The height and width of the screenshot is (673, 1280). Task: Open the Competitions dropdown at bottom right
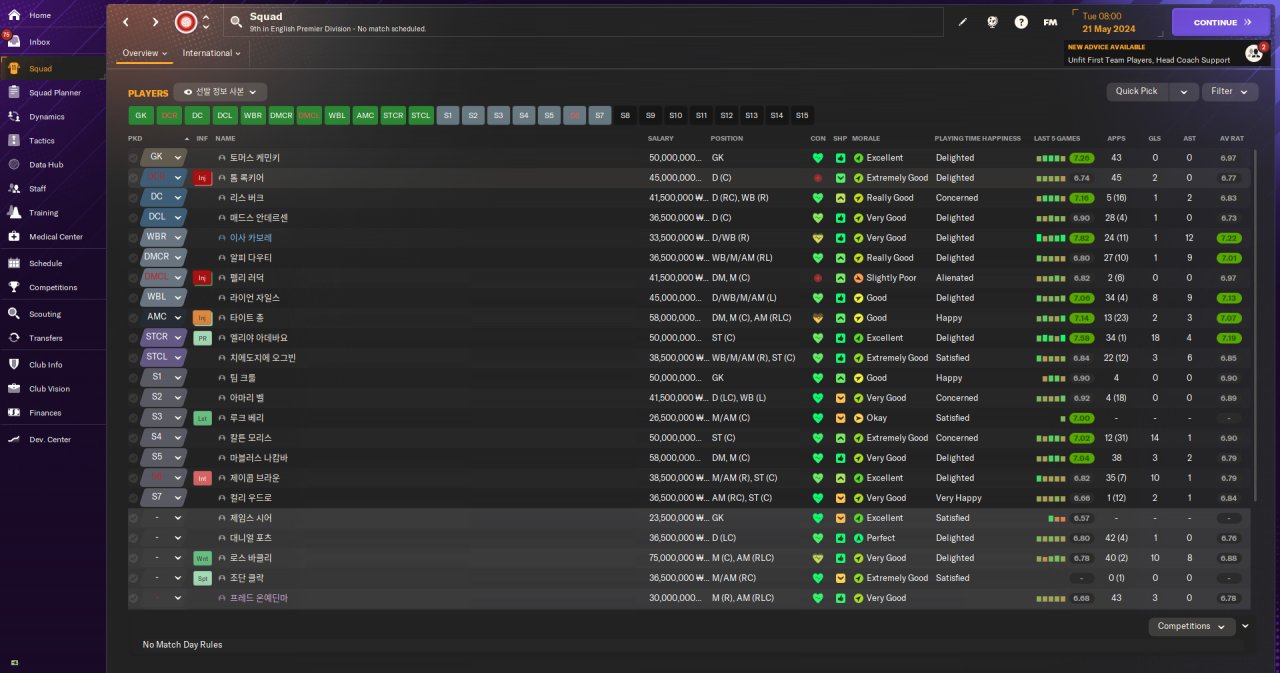pyautogui.click(x=1192, y=626)
